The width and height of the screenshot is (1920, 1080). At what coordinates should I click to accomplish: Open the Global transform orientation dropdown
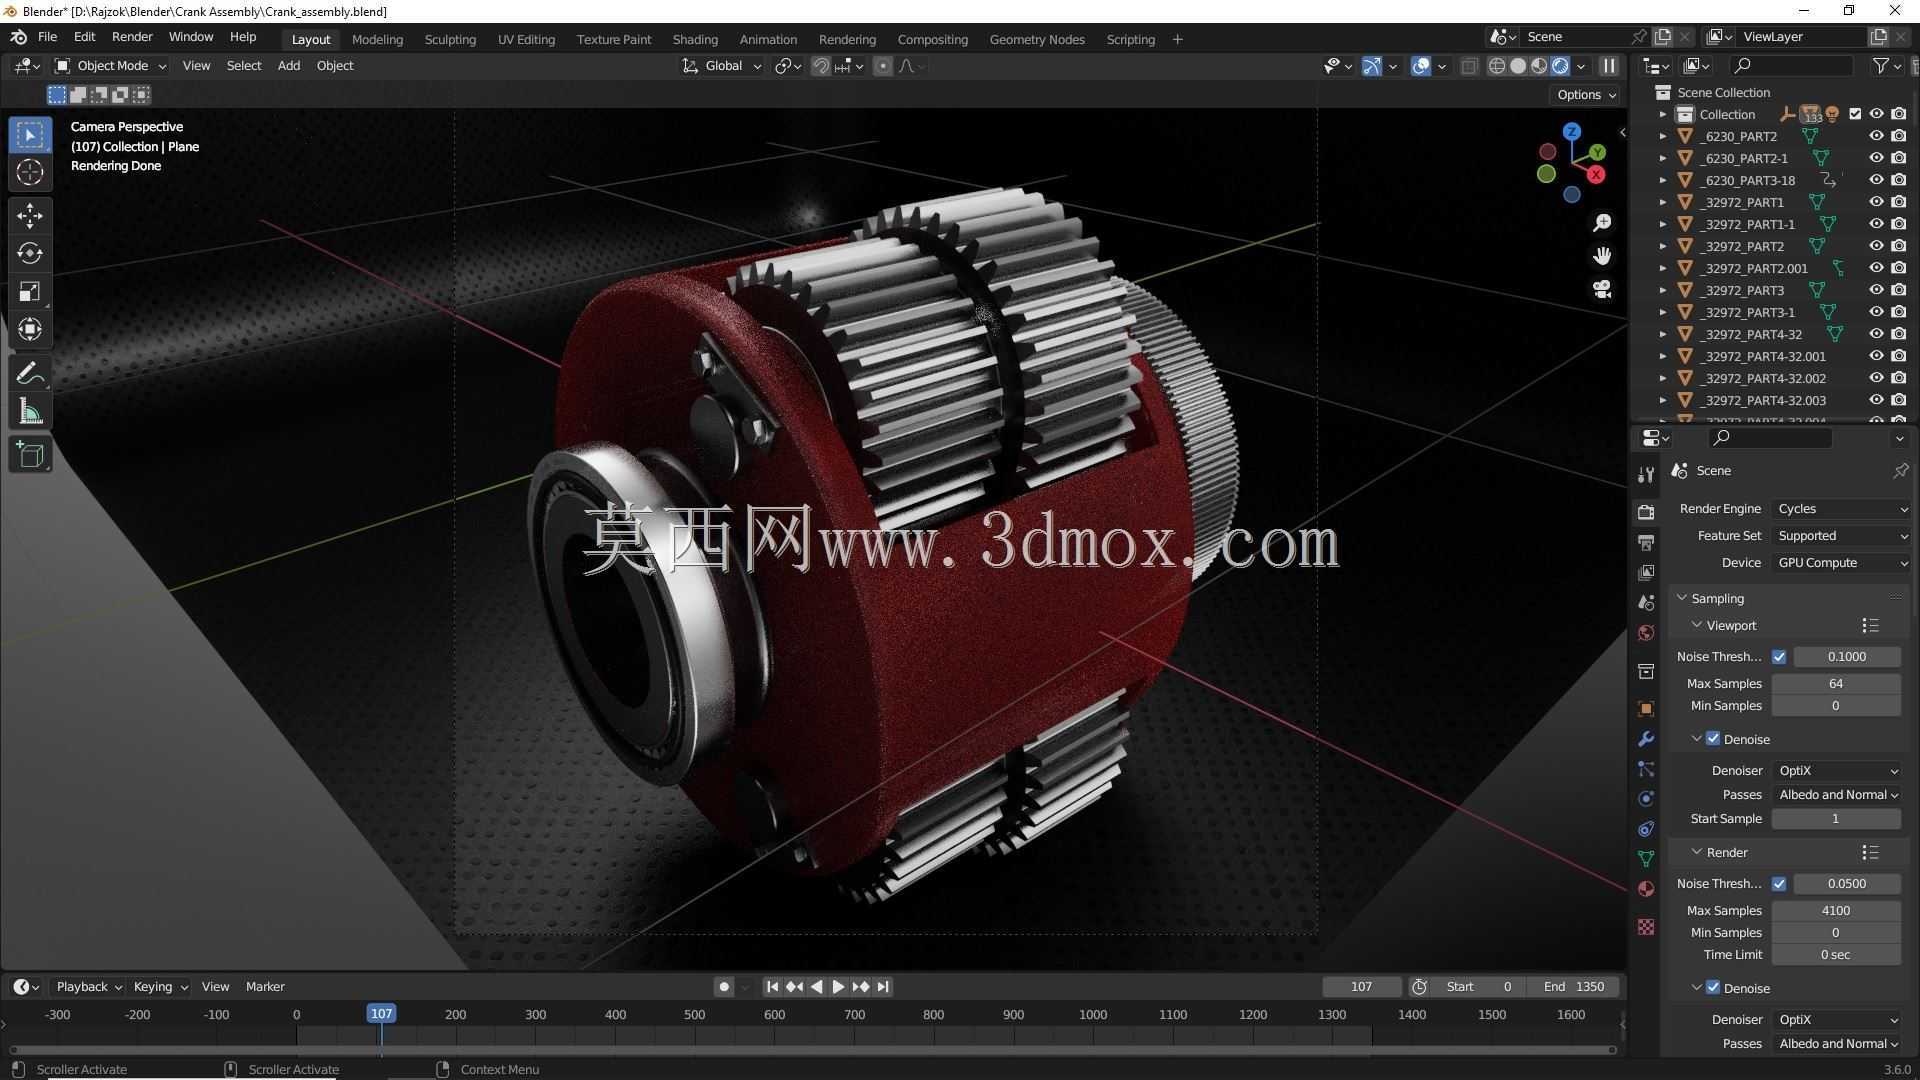722,66
